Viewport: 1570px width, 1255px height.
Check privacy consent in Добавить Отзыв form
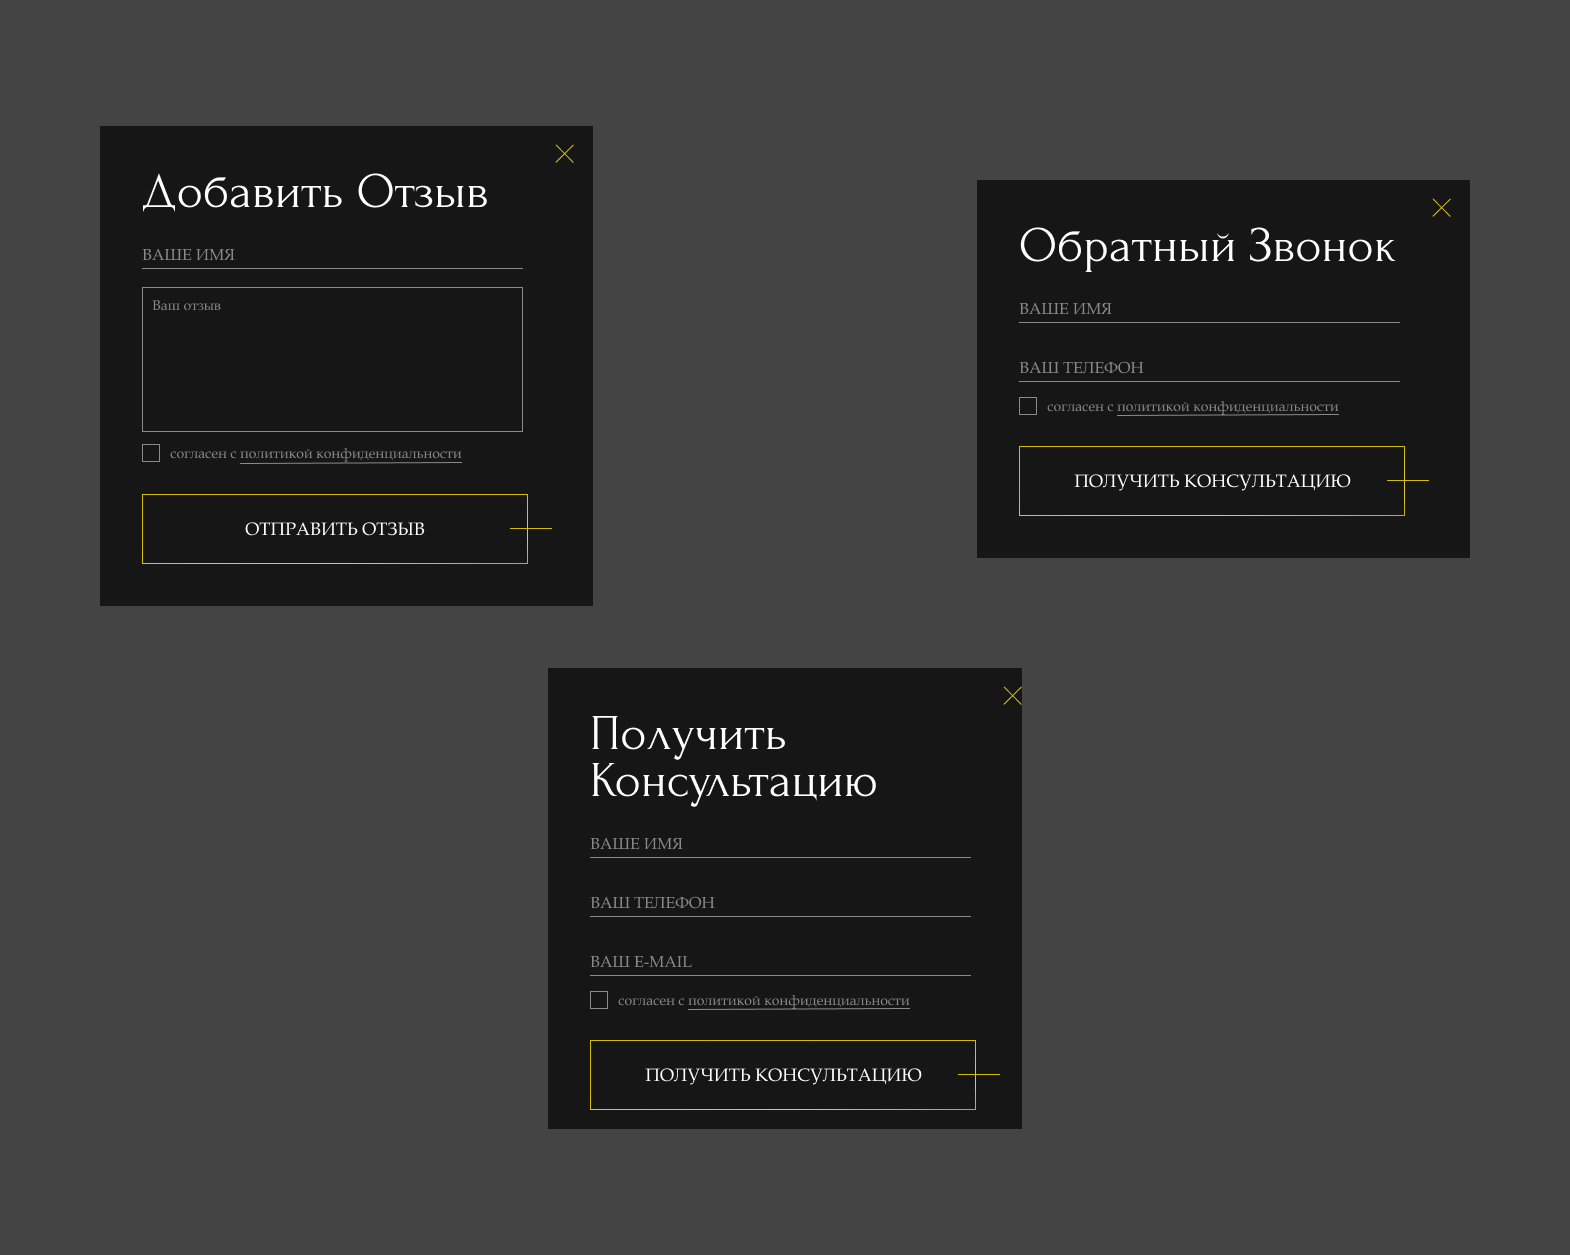click(x=151, y=453)
